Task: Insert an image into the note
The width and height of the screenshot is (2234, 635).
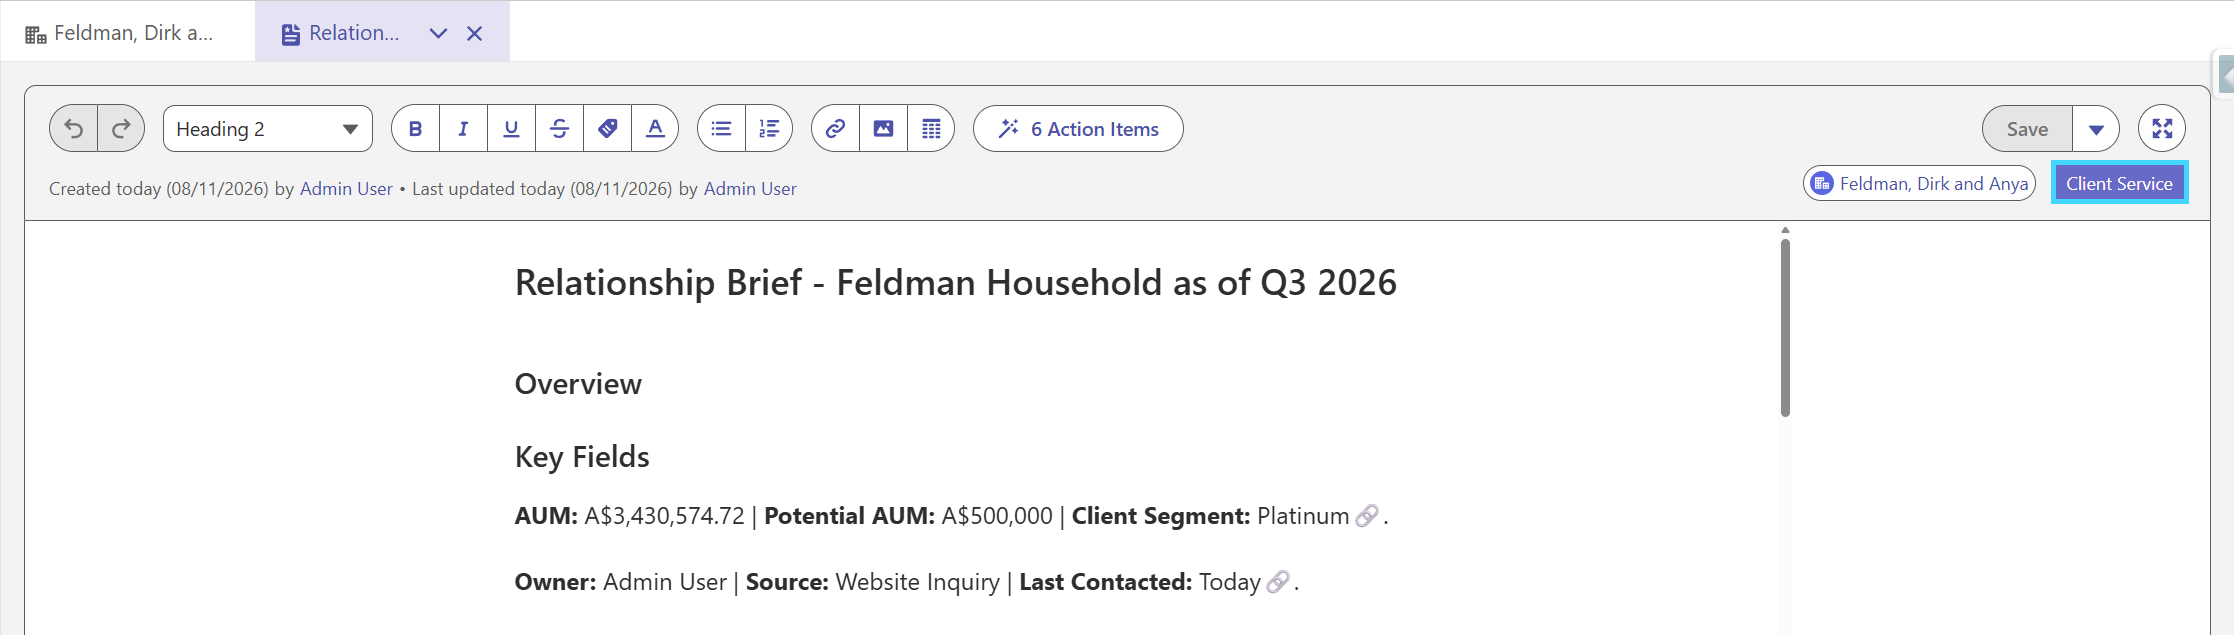Action: point(883,129)
